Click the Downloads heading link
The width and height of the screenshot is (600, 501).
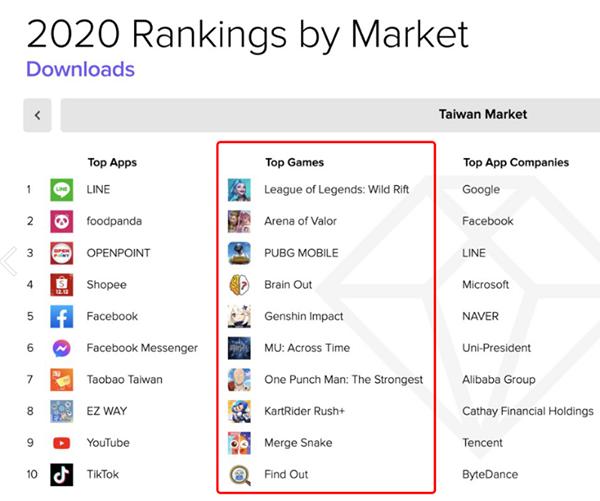coord(80,69)
